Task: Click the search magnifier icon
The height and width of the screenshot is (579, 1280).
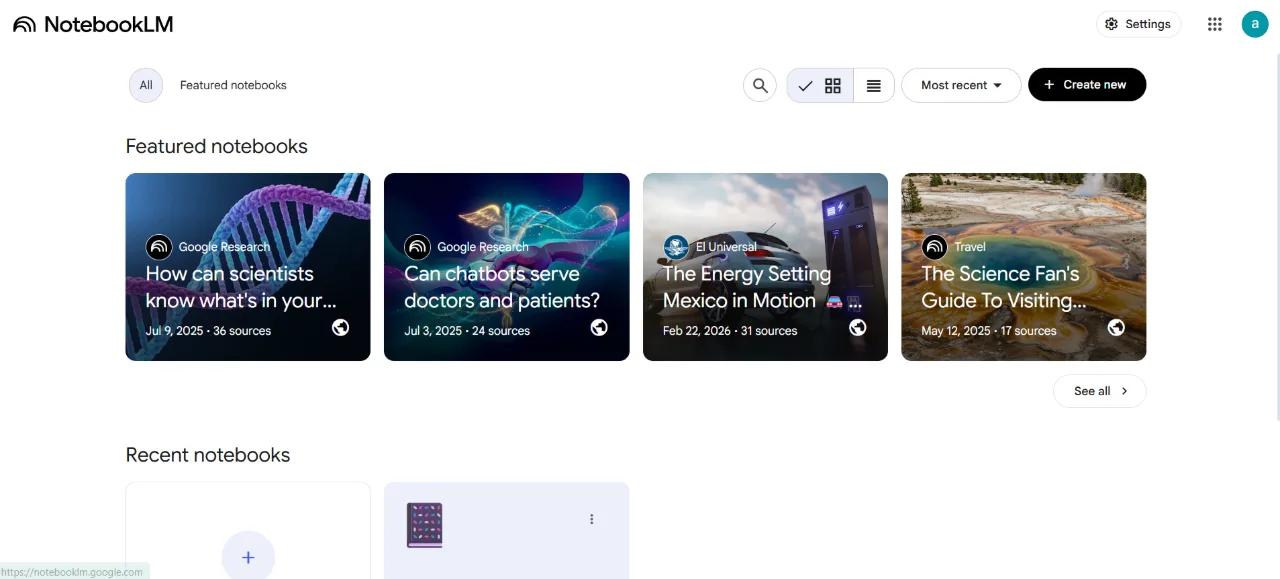Action: point(760,85)
